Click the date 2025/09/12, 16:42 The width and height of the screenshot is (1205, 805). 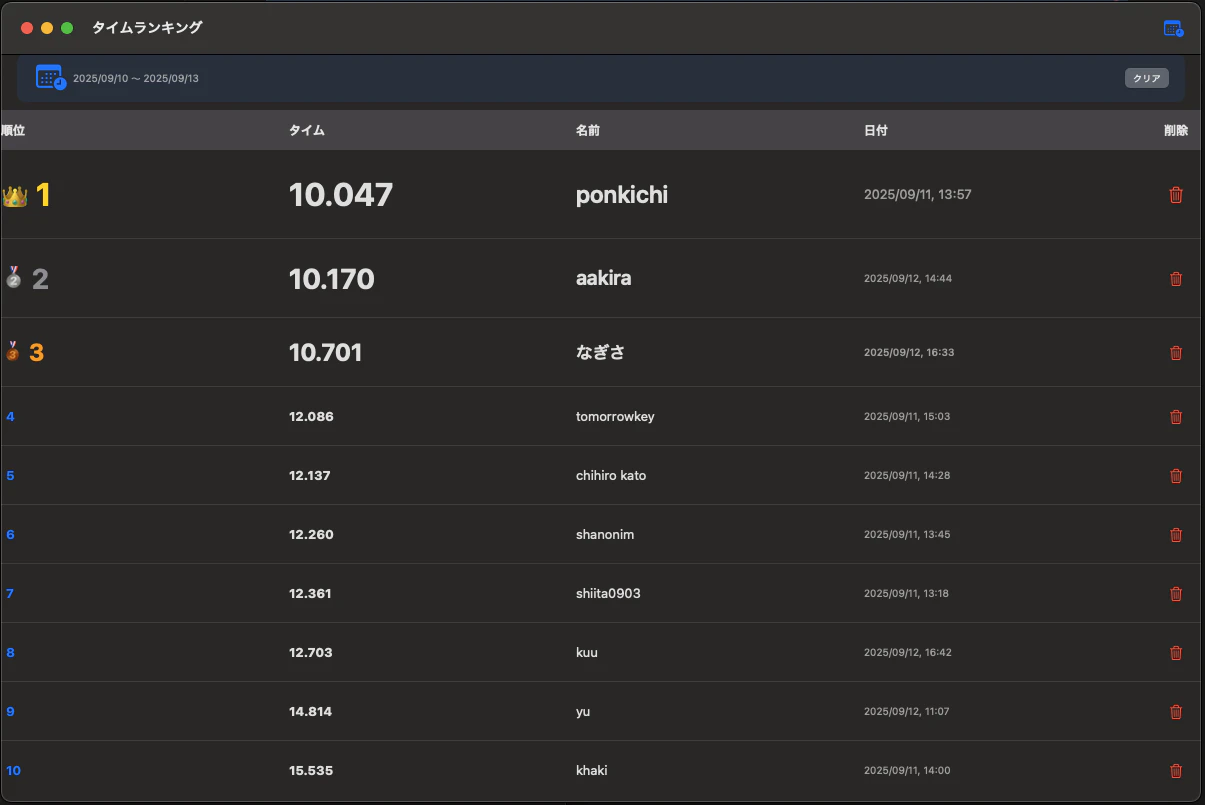pos(908,653)
